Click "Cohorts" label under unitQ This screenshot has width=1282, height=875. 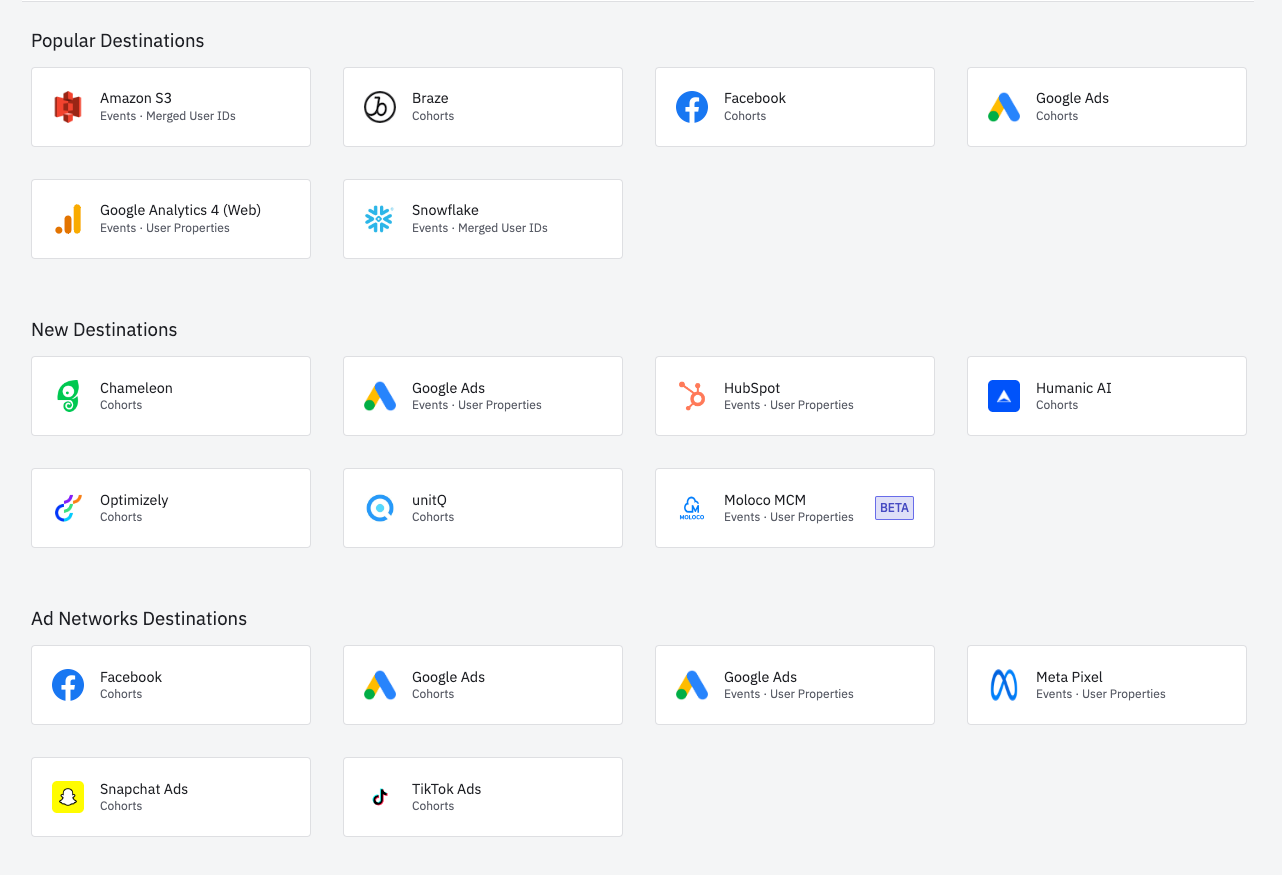[x=433, y=517]
